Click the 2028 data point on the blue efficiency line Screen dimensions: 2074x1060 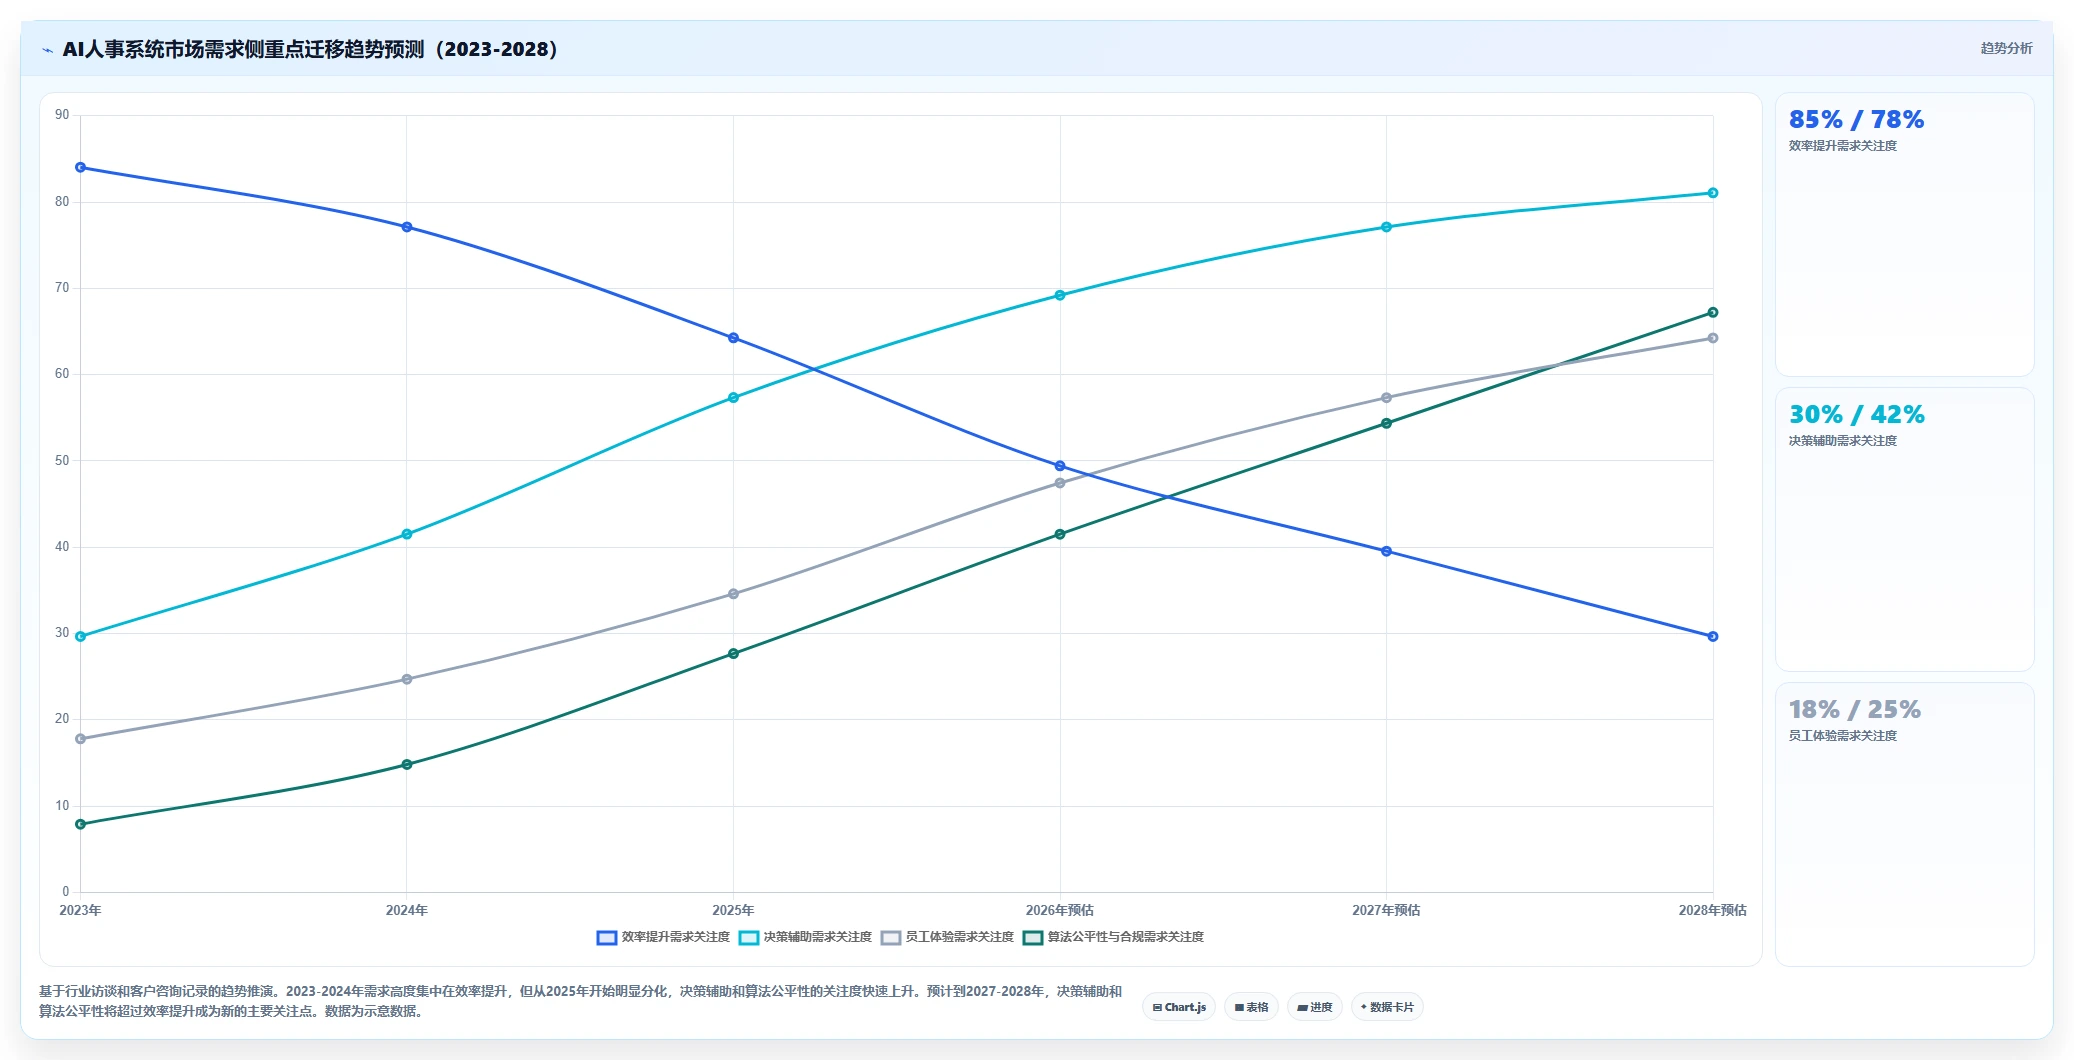pos(1713,636)
